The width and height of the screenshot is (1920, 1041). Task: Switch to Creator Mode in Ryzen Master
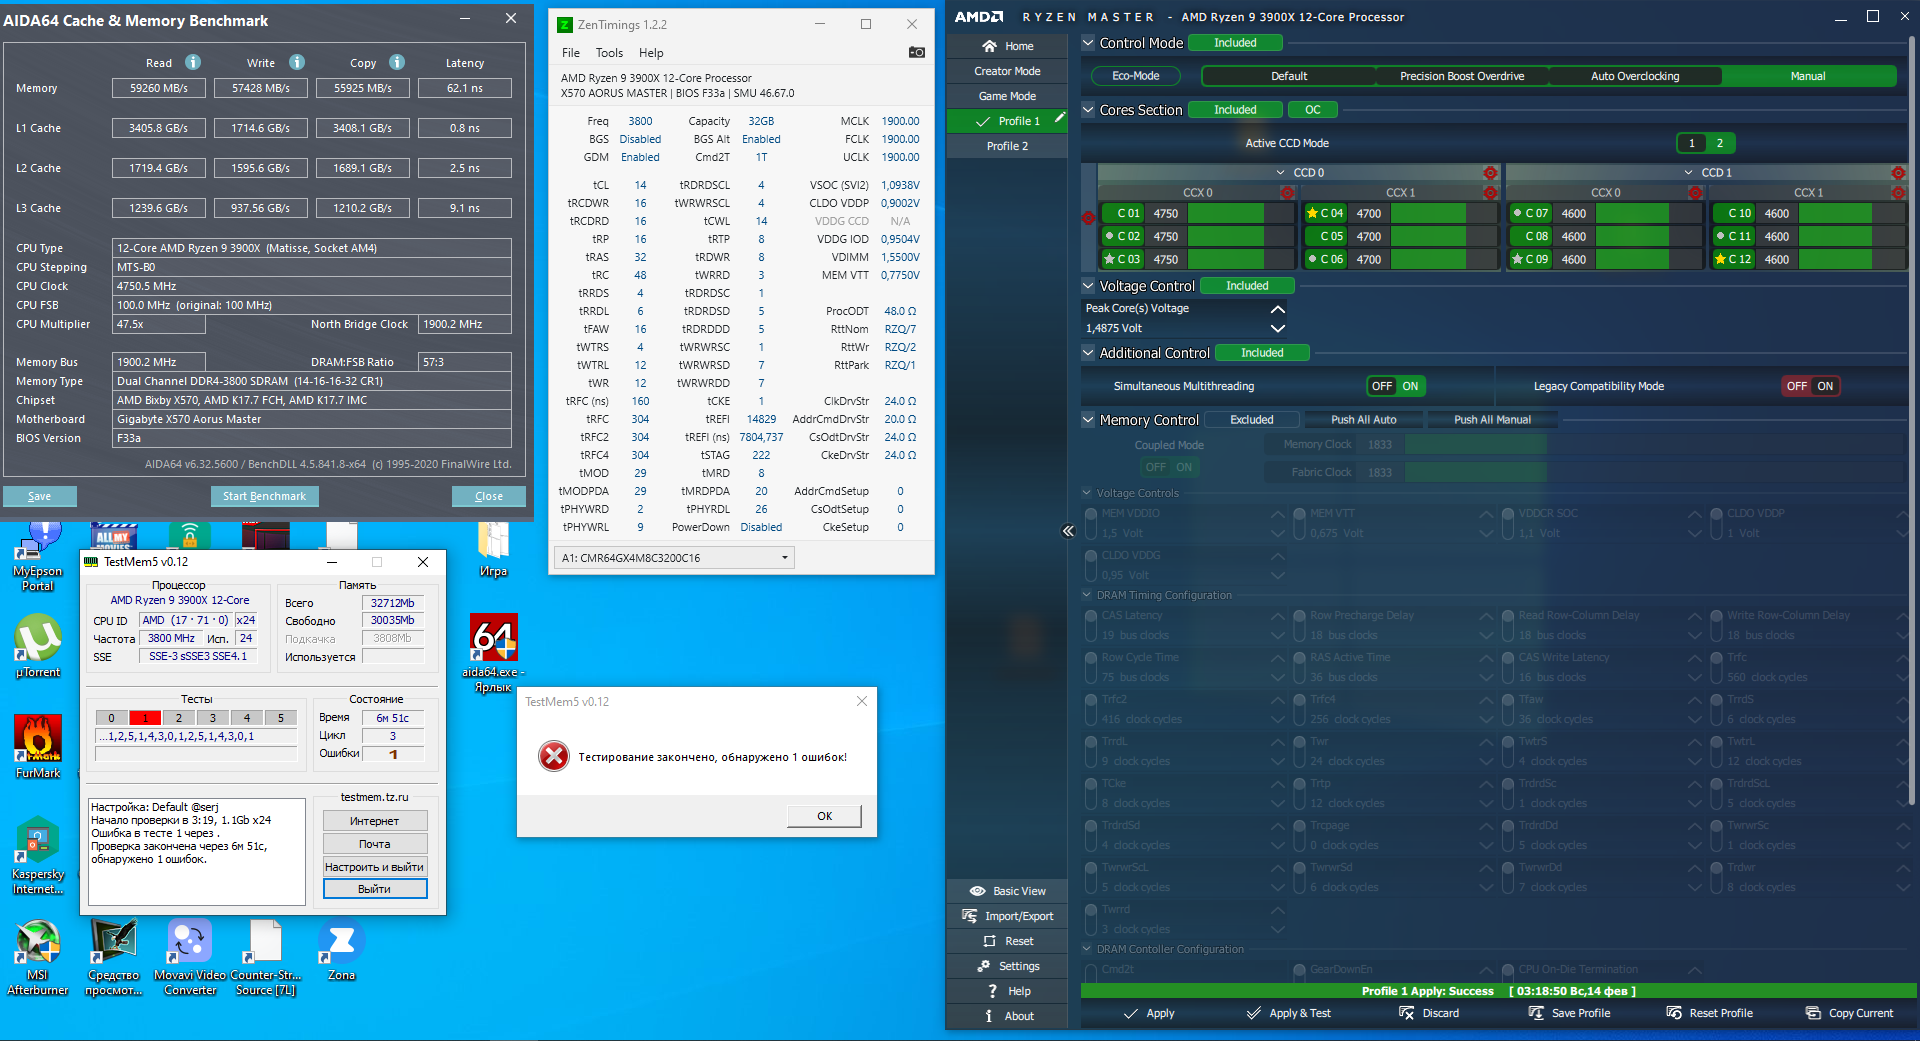coord(1008,71)
